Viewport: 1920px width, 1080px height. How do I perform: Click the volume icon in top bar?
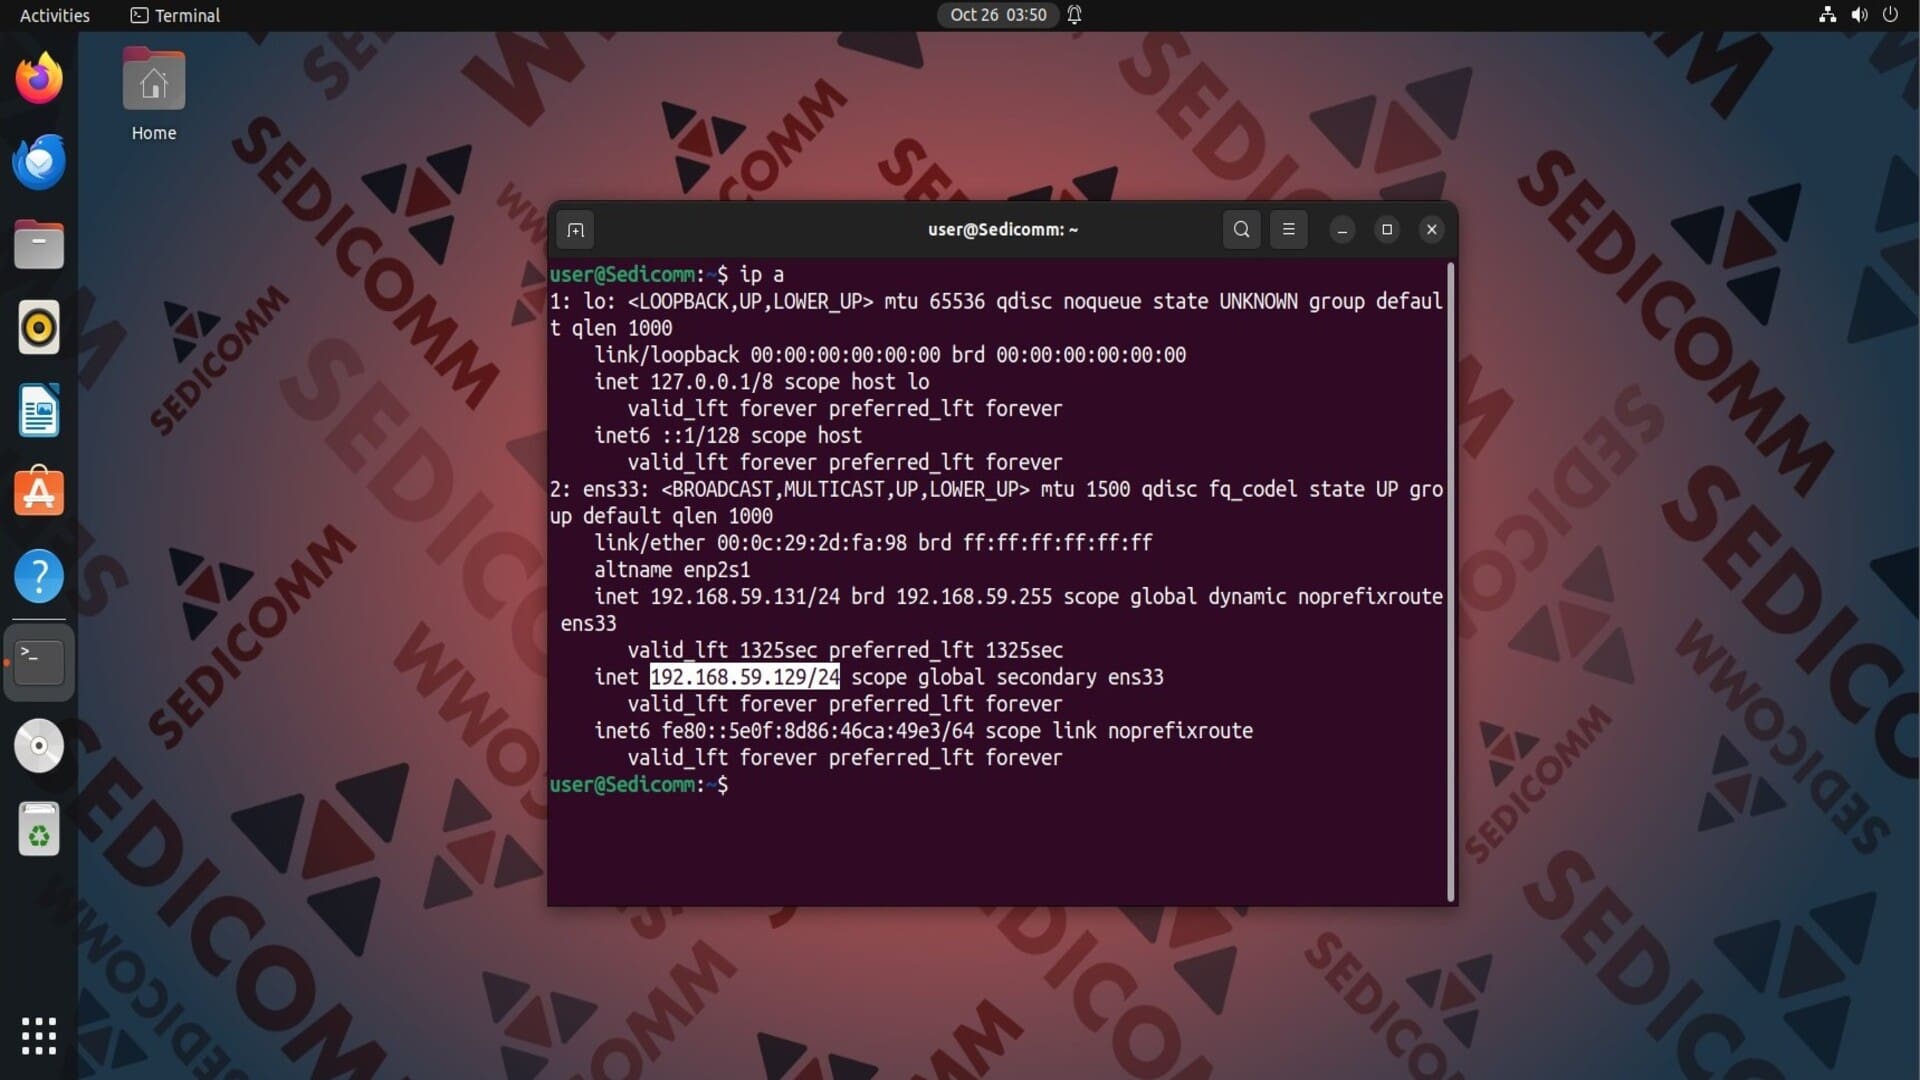pyautogui.click(x=1859, y=15)
